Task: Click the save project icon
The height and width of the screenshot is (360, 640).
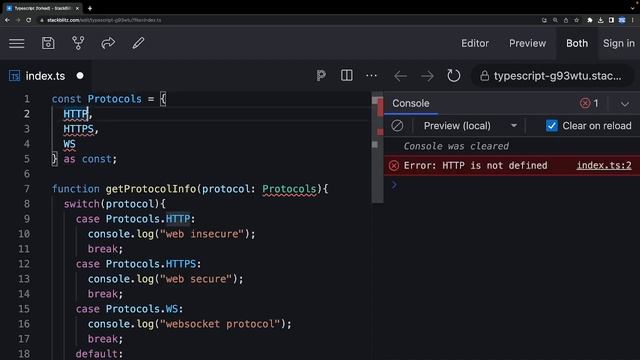Action: pos(48,43)
